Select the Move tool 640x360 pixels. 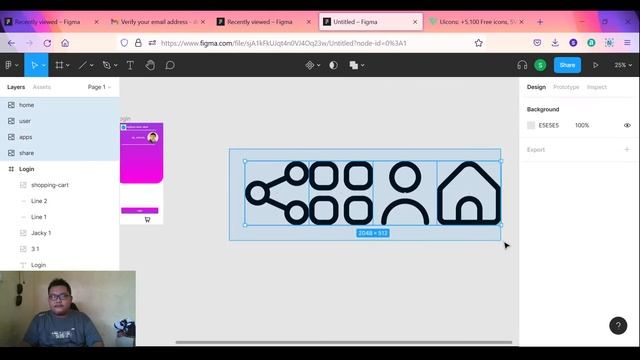[34, 65]
